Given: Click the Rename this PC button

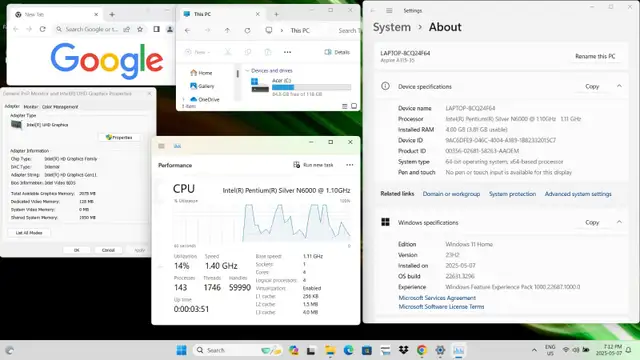Looking at the screenshot, I should tap(595, 56).
